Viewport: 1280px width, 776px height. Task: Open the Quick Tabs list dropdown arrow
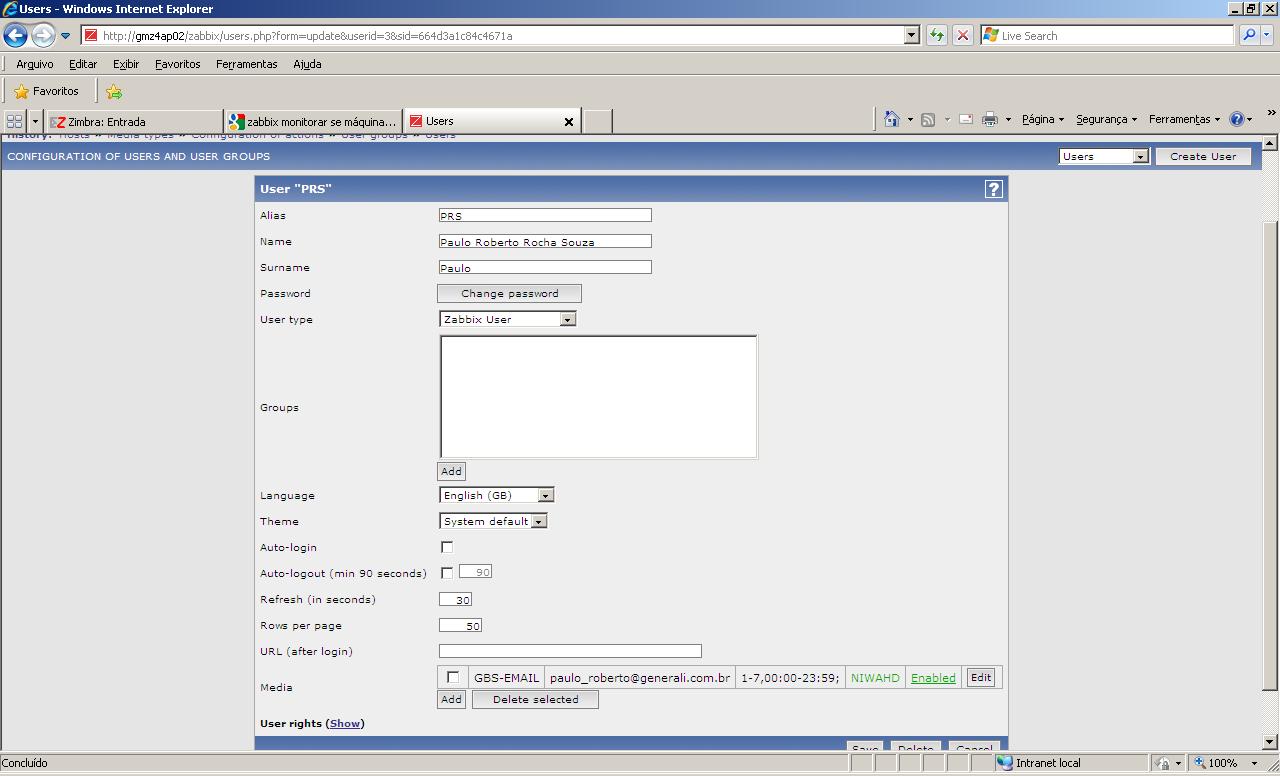(x=35, y=121)
